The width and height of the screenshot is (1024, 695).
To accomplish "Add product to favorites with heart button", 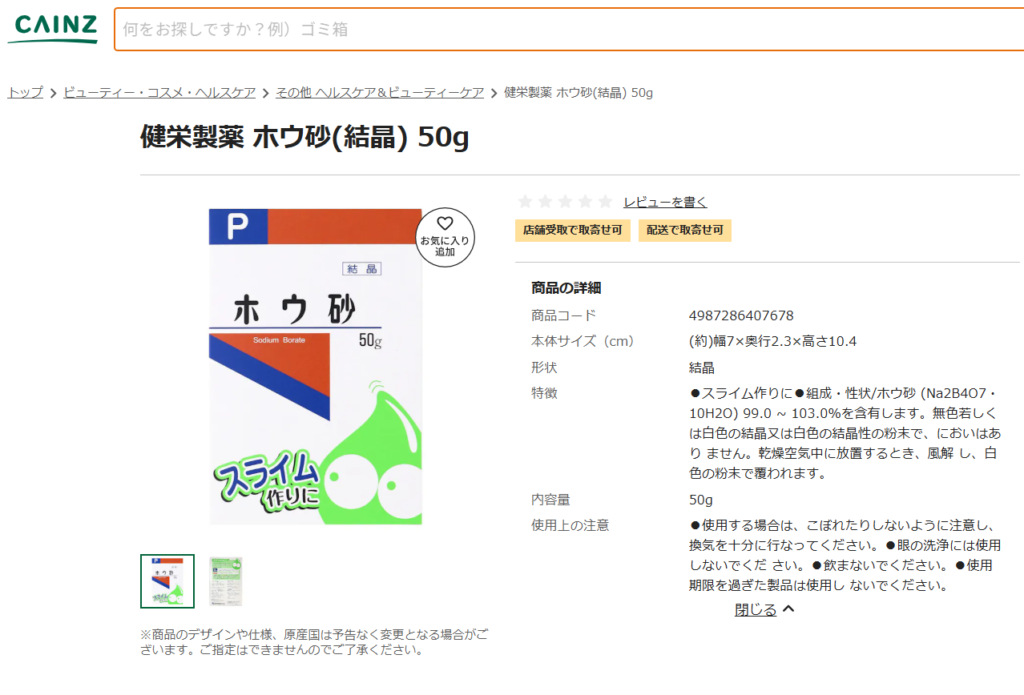I will click(x=445, y=237).
